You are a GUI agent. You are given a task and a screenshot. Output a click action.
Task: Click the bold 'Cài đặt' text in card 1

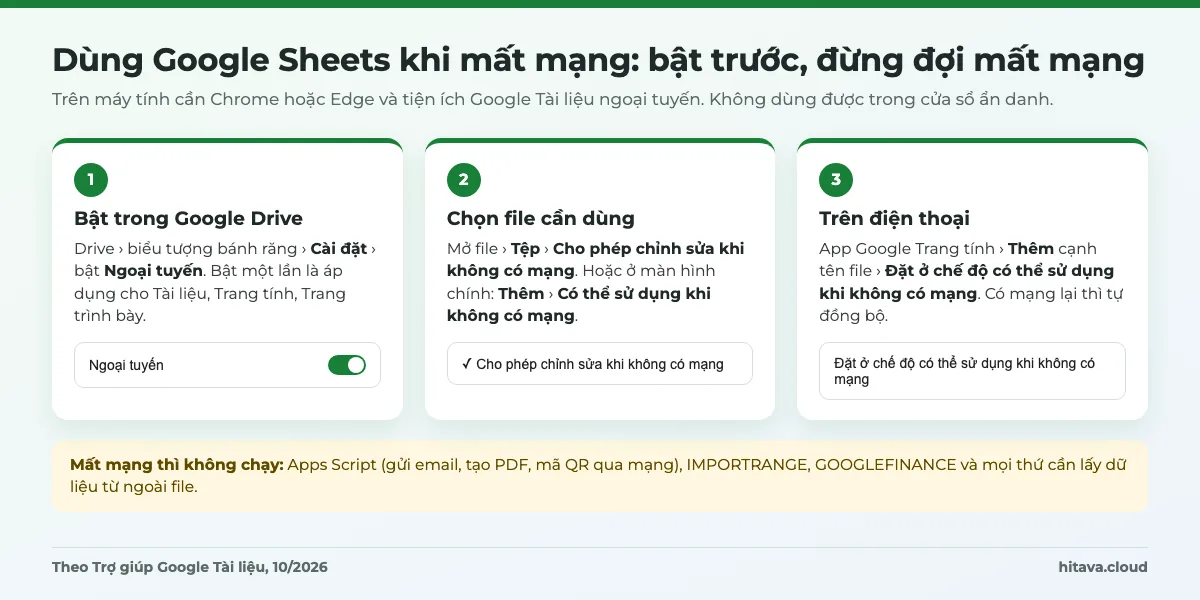(339, 249)
